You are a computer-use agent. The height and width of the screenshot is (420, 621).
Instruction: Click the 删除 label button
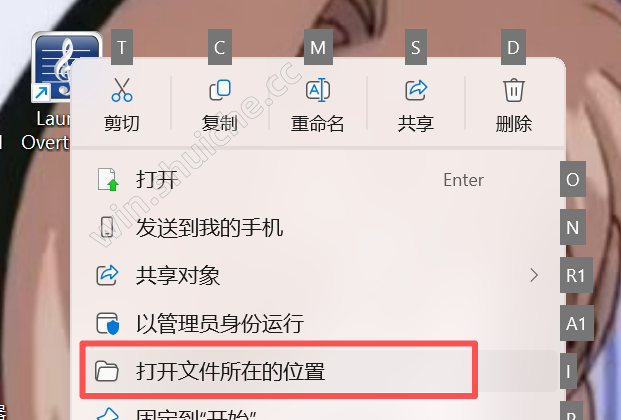(514, 124)
